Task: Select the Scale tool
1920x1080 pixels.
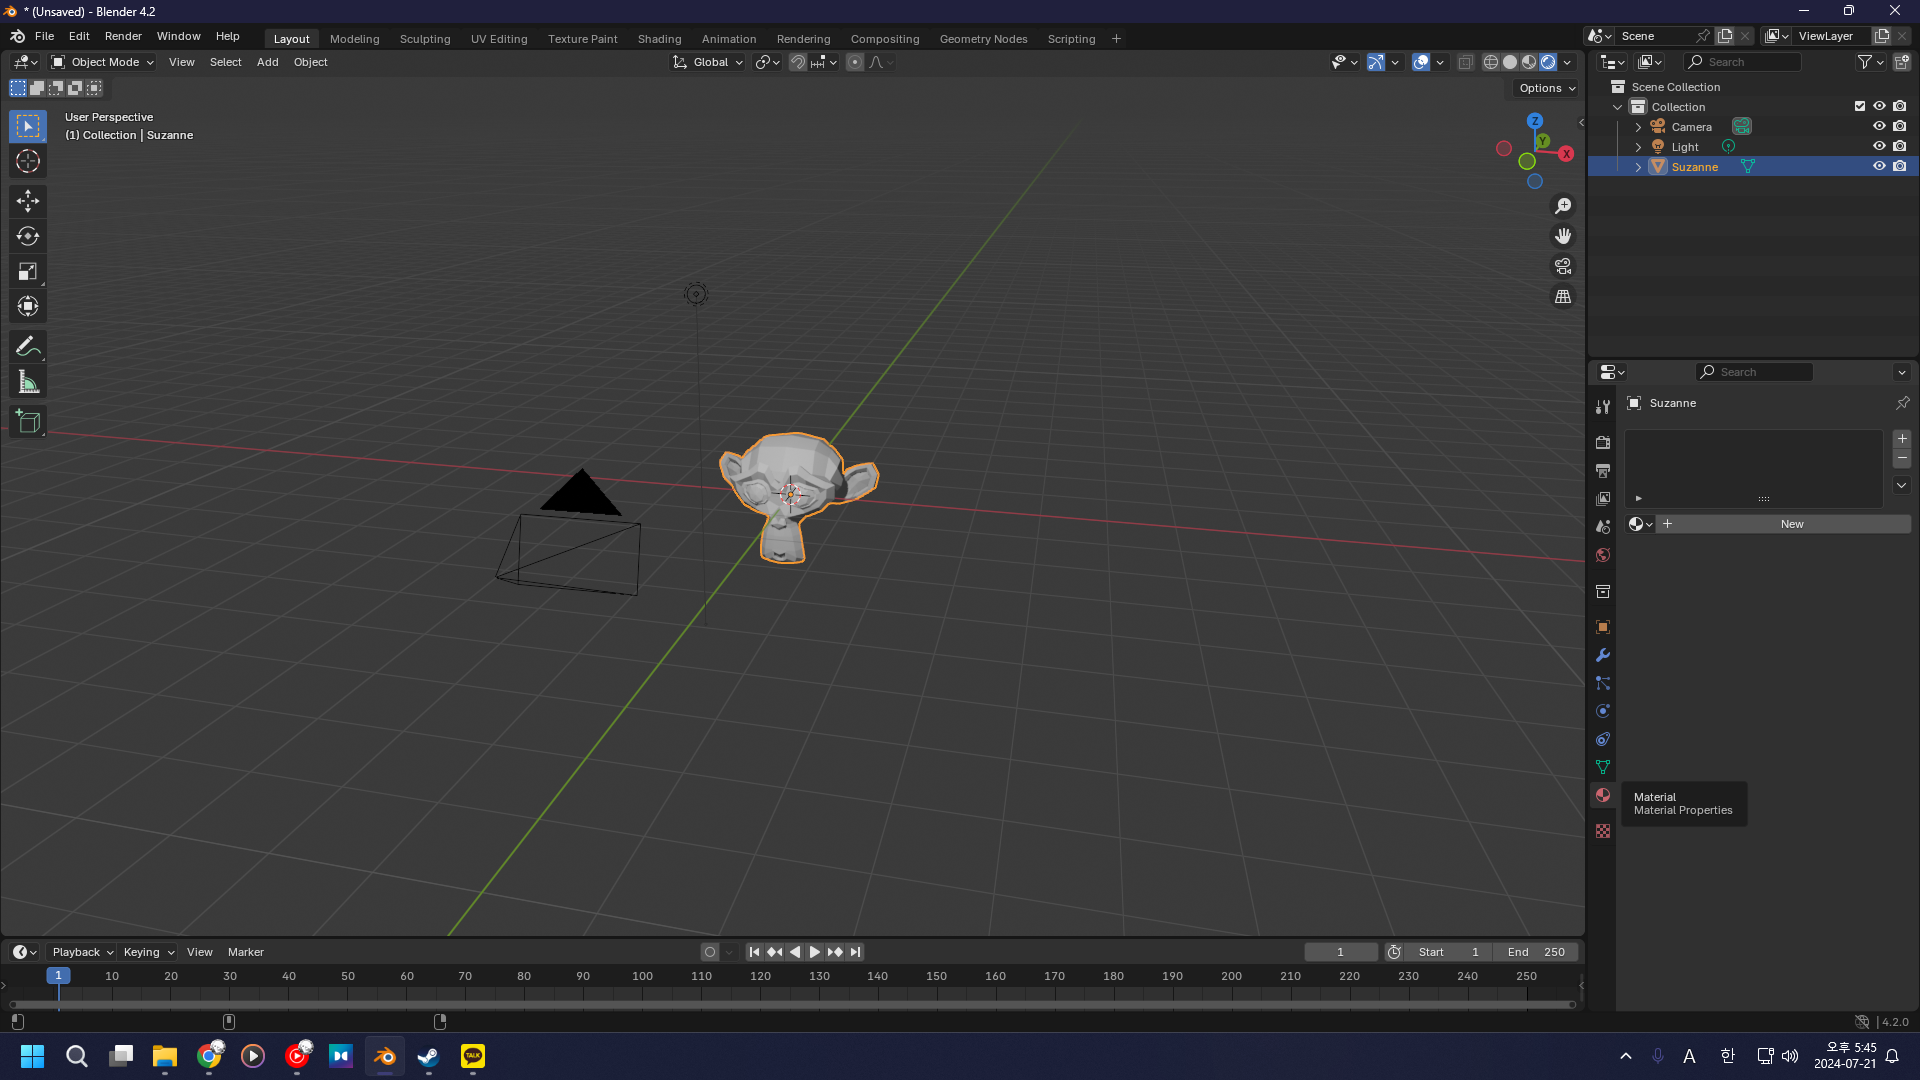Action: [27, 271]
